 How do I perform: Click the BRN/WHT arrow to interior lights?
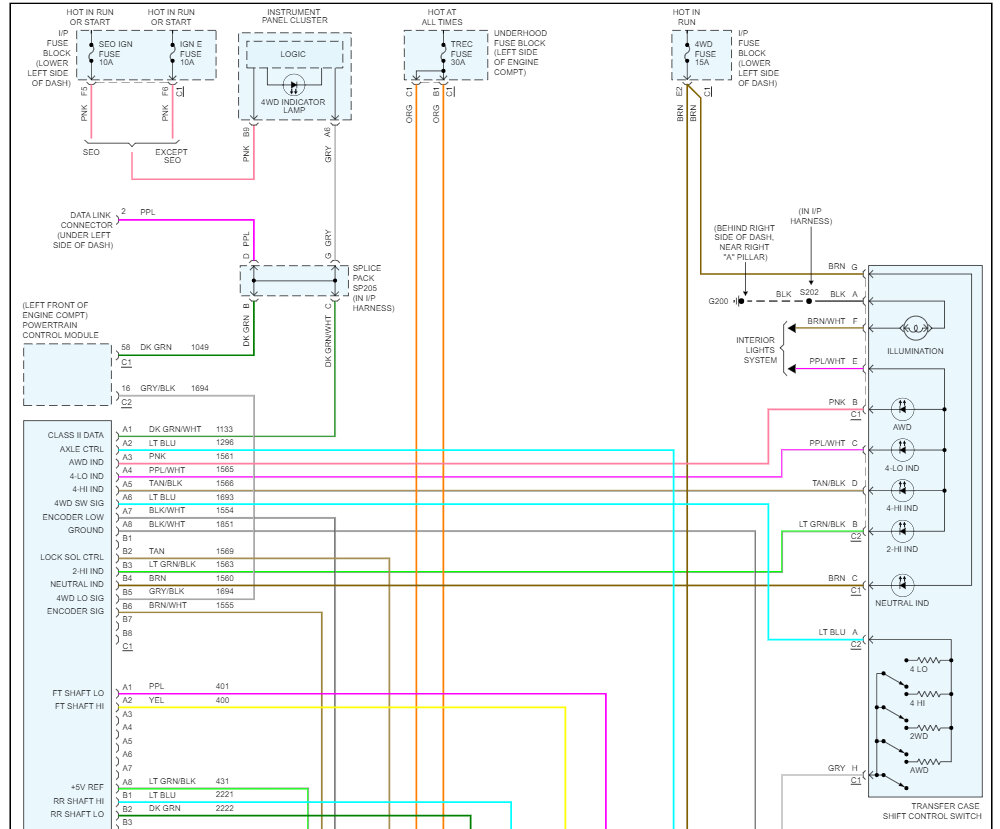pyautogui.click(x=791, y=328)
